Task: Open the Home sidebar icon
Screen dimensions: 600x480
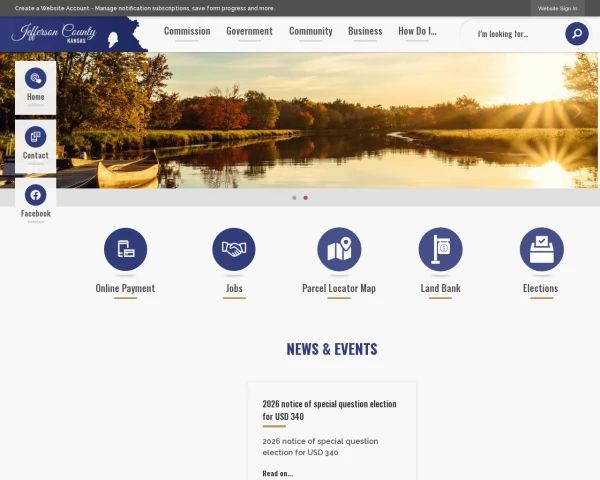Action: 36,78
